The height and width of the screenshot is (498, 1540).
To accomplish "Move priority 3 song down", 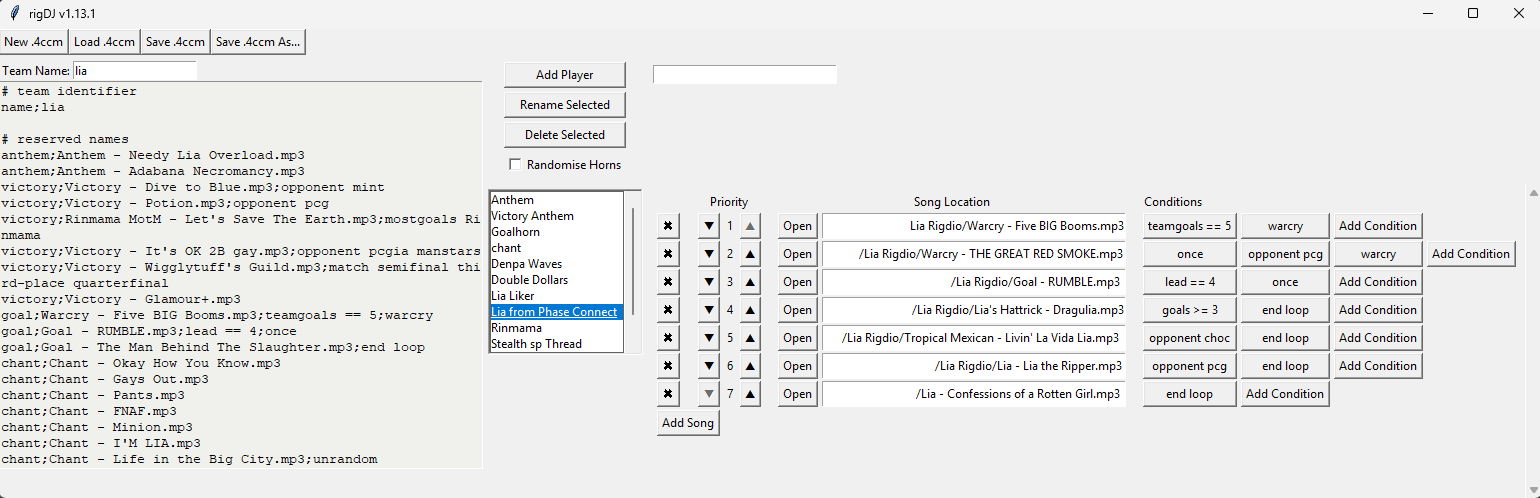I will coord(709,282).
